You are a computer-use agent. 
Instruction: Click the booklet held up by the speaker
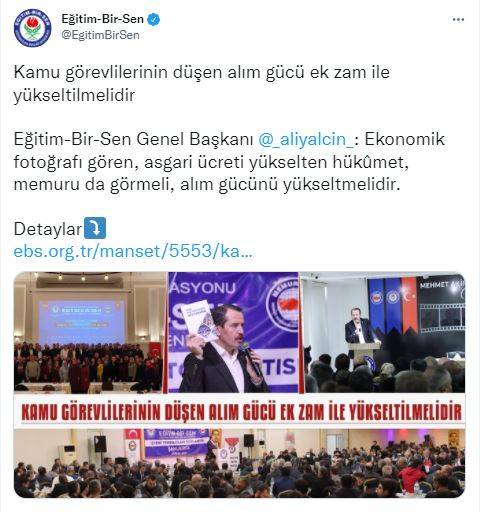(201, 321)
